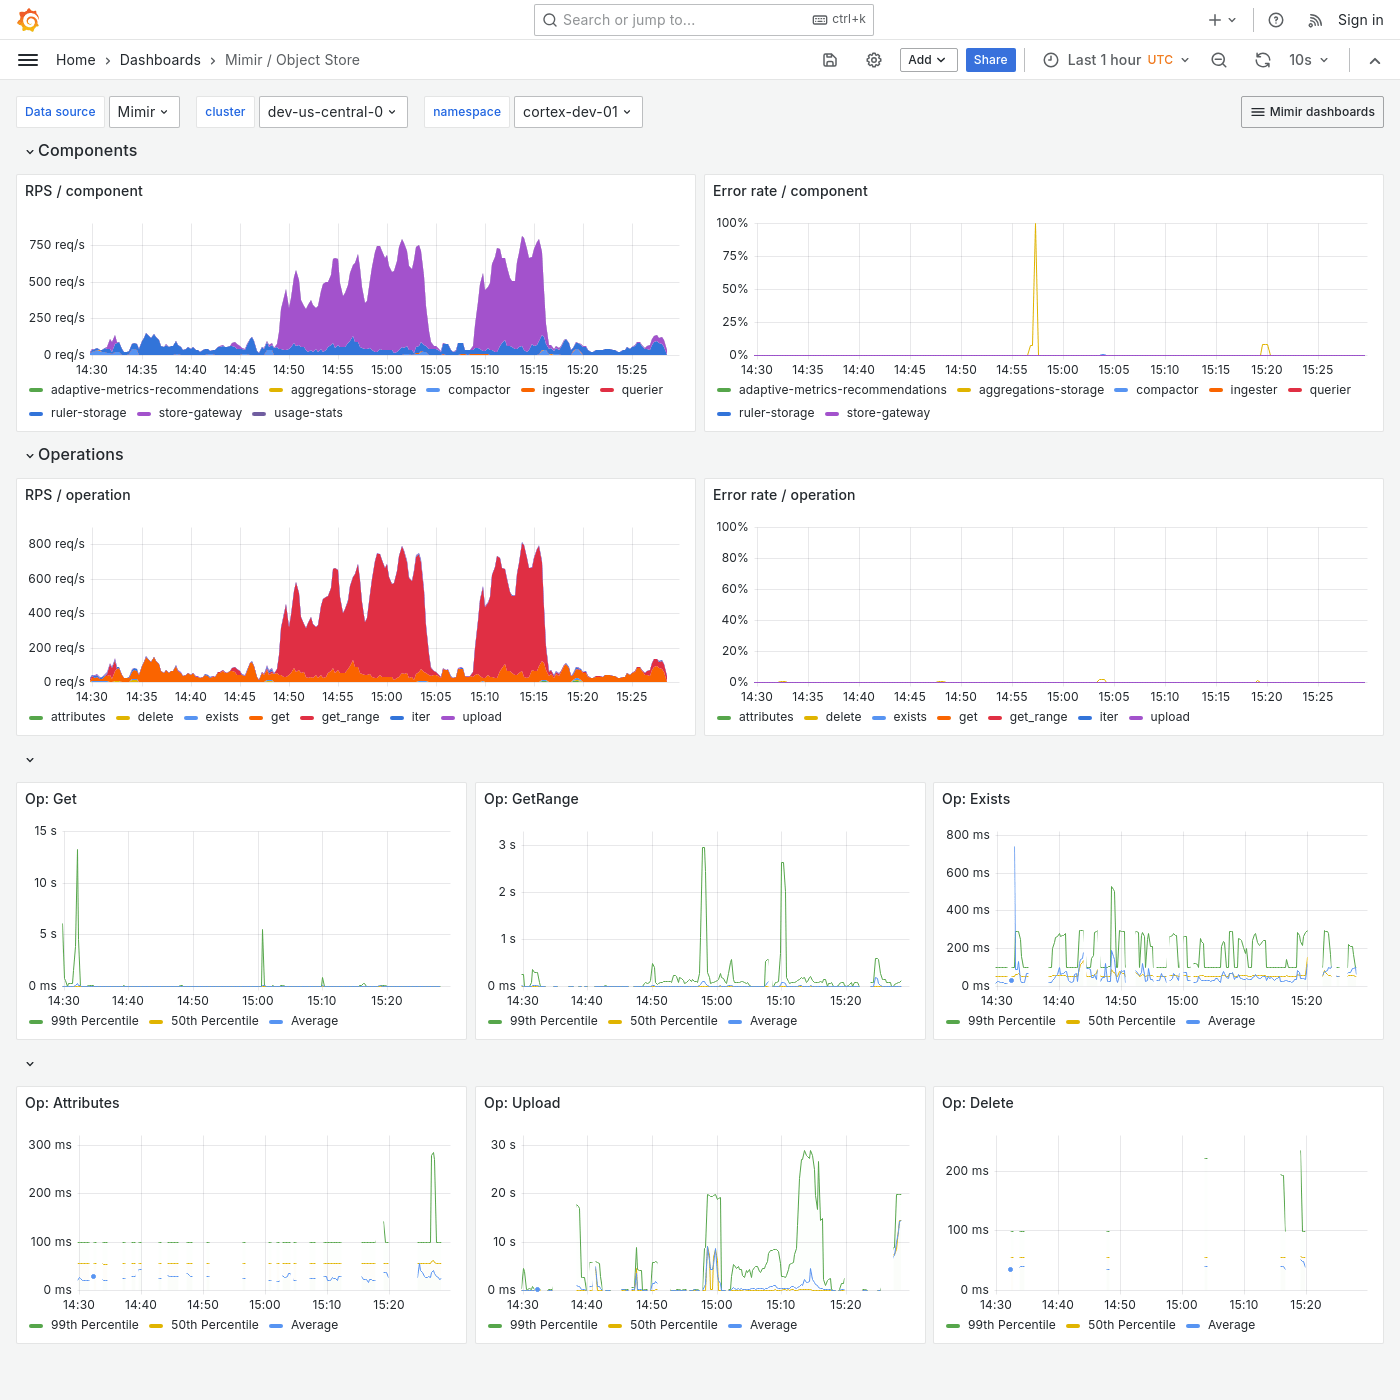Open the help menu
The width and height of the screenshot is (1400, 1400).
(x=1275, y=19)
